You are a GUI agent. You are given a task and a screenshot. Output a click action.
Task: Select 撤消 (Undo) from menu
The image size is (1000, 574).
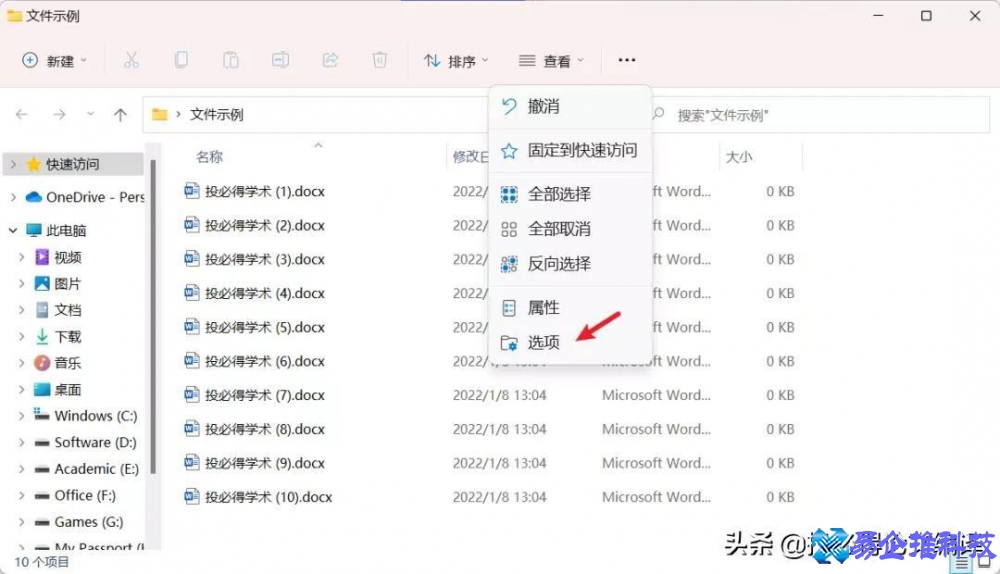tap(570, 107)
